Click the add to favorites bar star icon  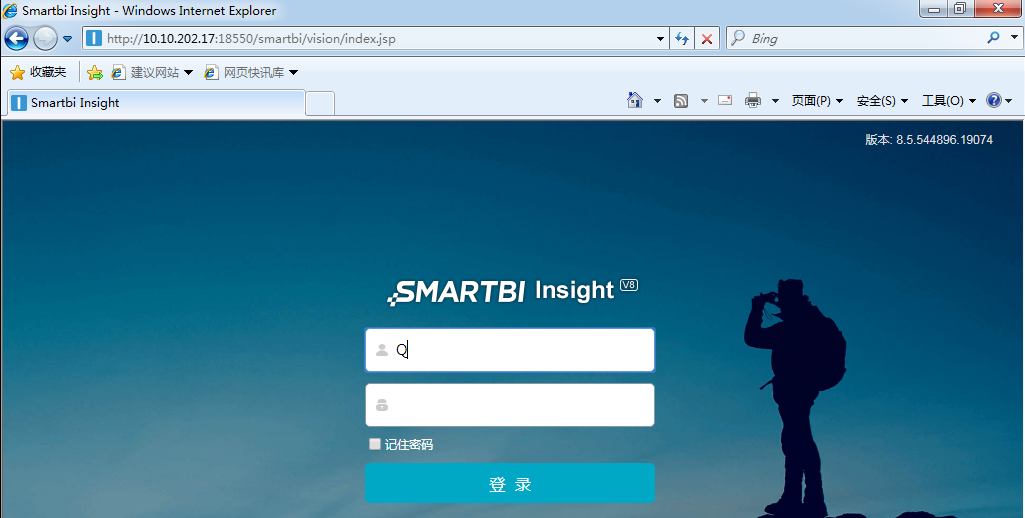95,73
